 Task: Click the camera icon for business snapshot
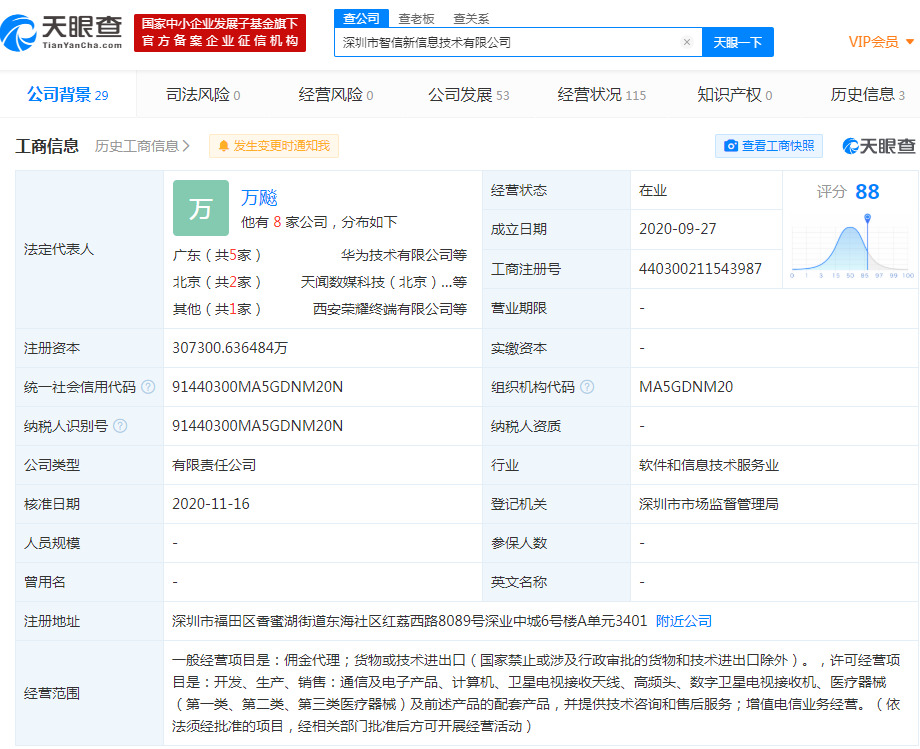point(731,146)
